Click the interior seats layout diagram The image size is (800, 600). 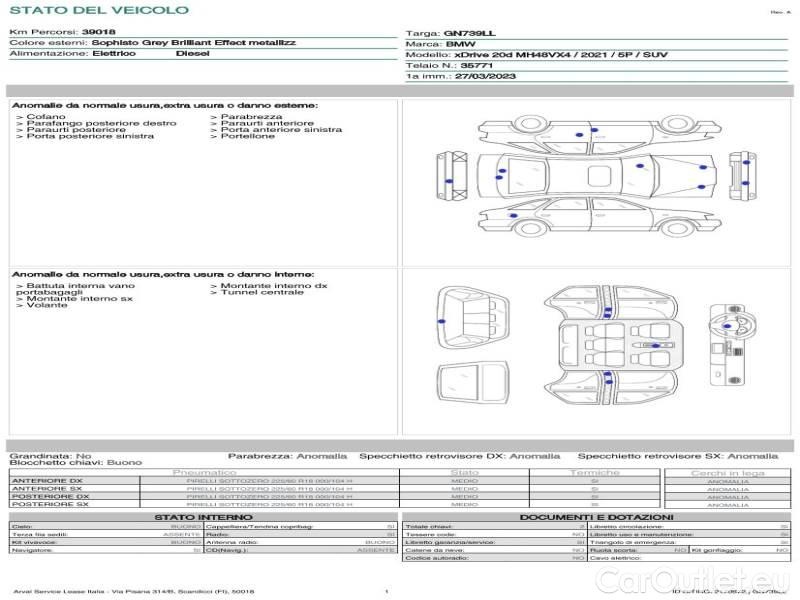click(613, 345)
